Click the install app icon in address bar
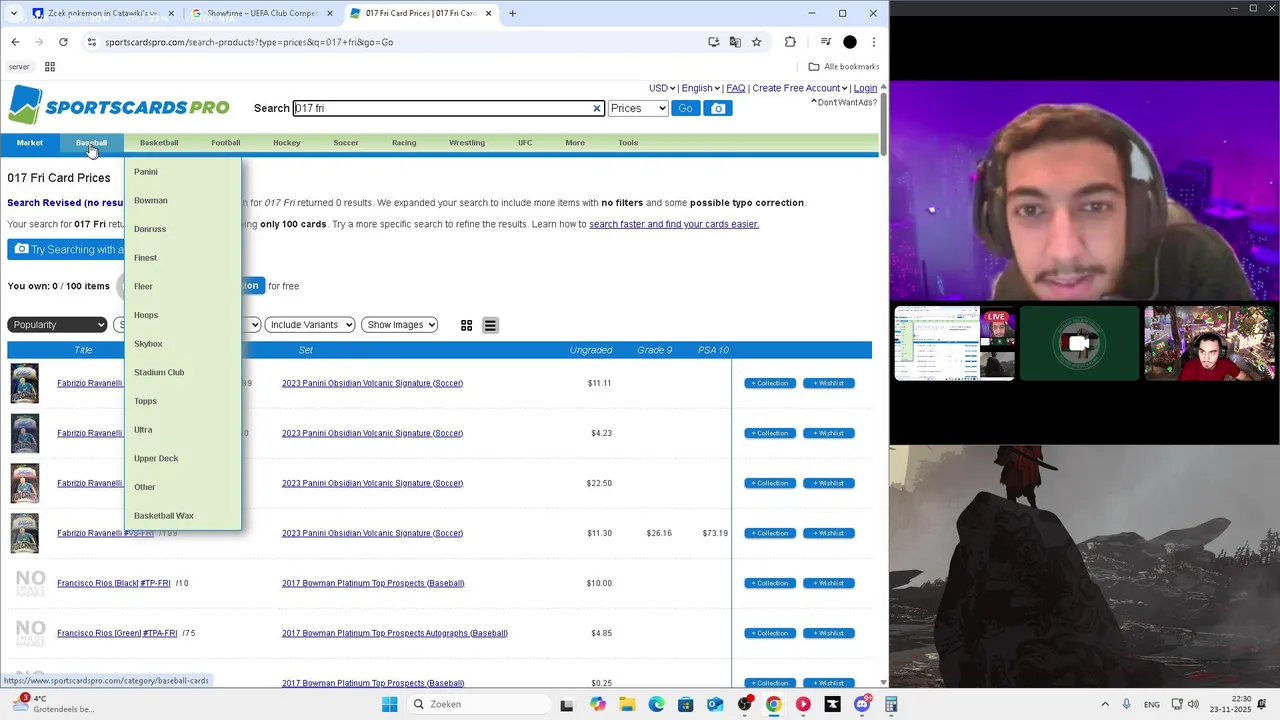Image resolution: width=1280 pixels, height=720 pixels. [x=713, y=42]
